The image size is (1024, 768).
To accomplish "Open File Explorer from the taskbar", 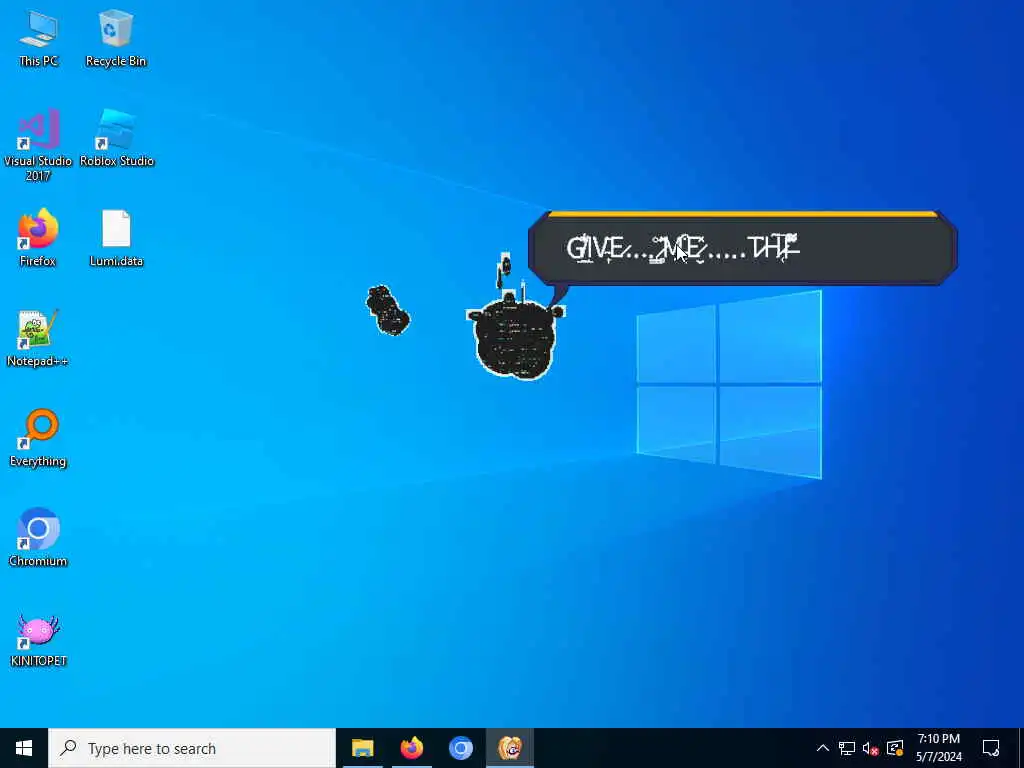I will click(362, 748).
